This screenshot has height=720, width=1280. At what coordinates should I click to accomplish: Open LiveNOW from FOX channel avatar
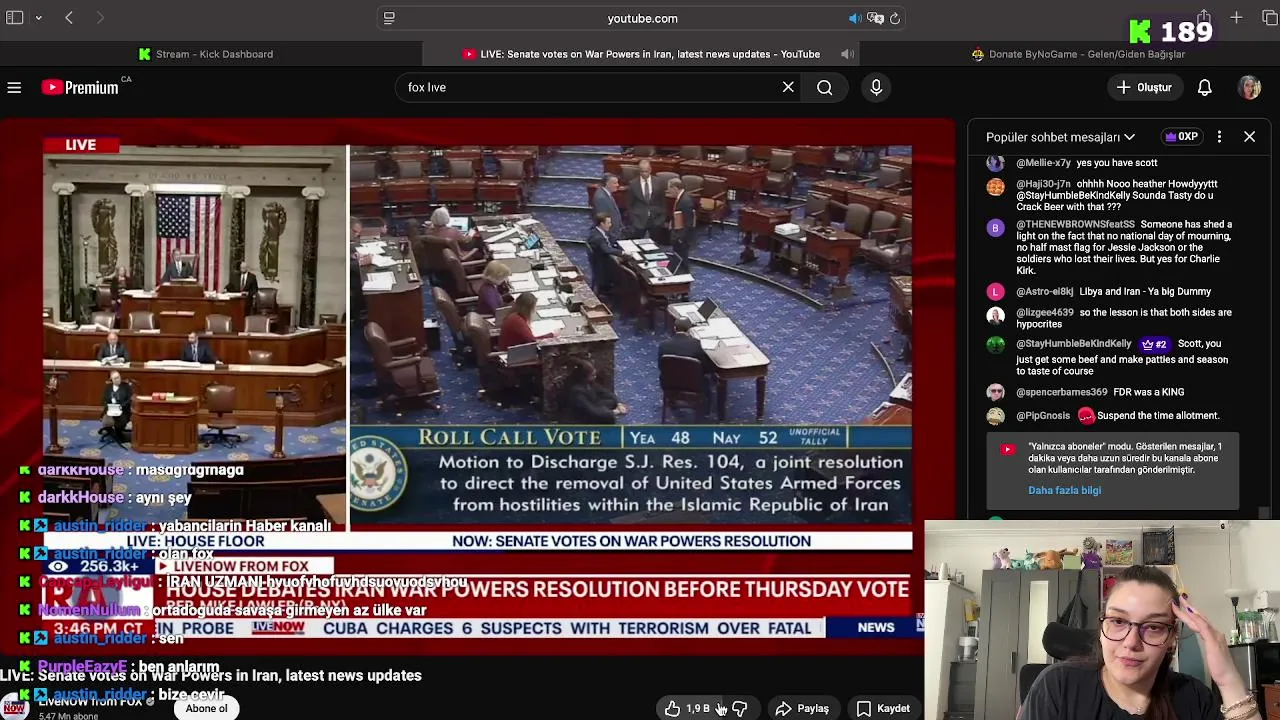tap(14, 706)
